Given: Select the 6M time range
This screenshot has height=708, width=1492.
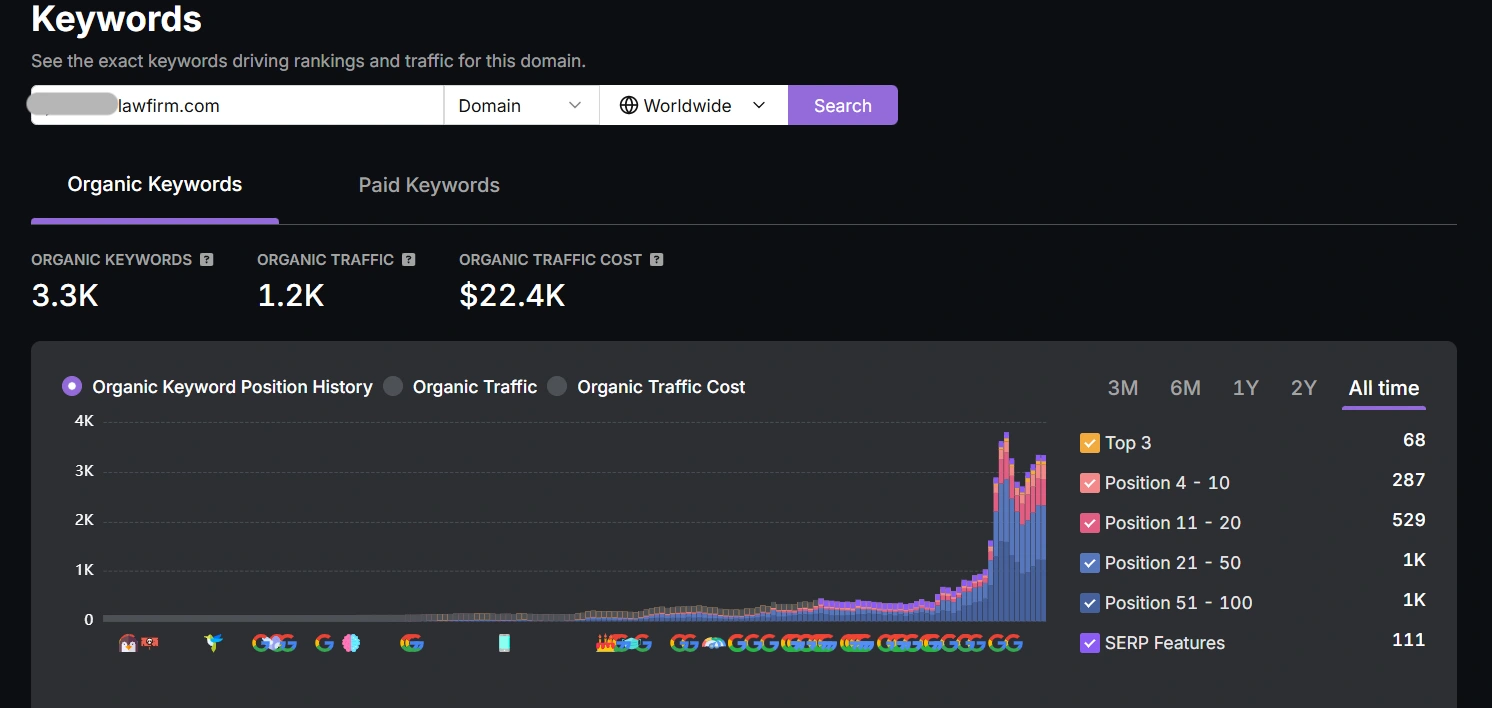Looking at the screenshot, I should pos(1185,388).
